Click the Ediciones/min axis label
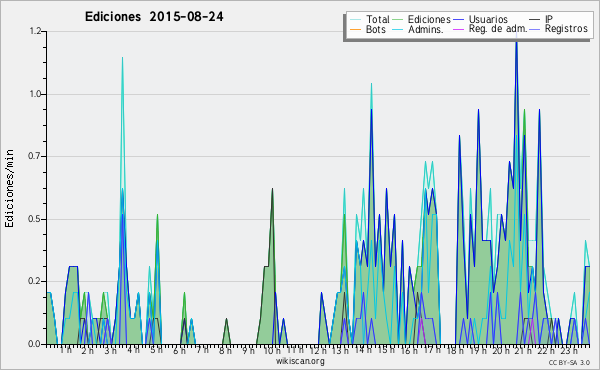Image resolution: width=600 pixels, height=370 pixels. tap(9, 189)
